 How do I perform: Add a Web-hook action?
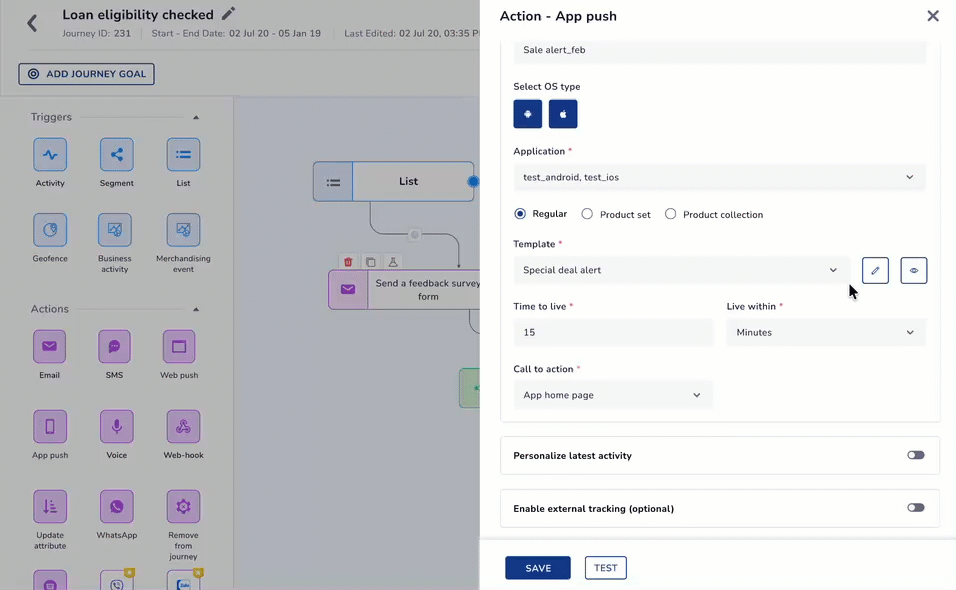183,427
